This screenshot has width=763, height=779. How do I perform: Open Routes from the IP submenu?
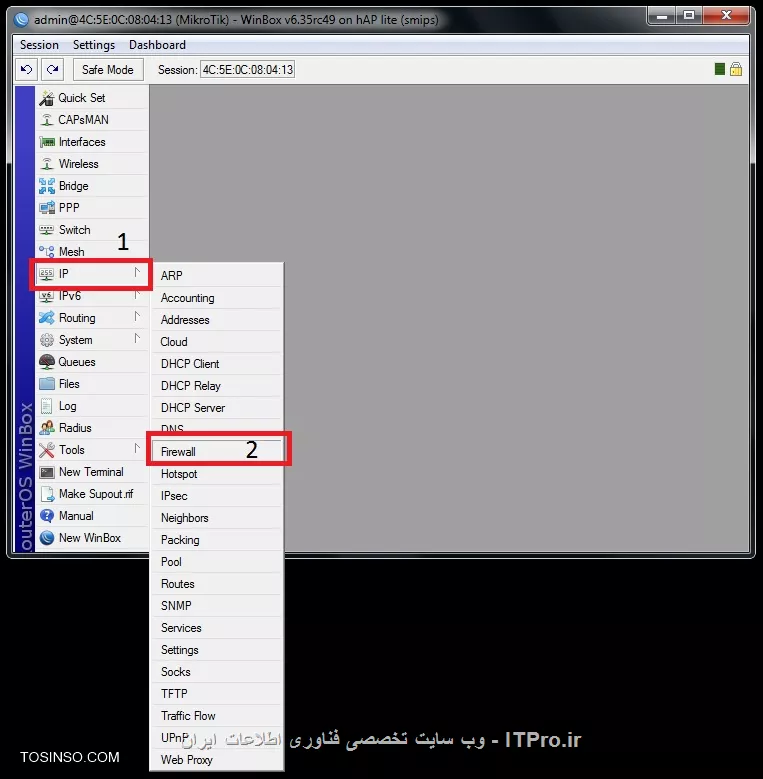click(x=217, y=584)
